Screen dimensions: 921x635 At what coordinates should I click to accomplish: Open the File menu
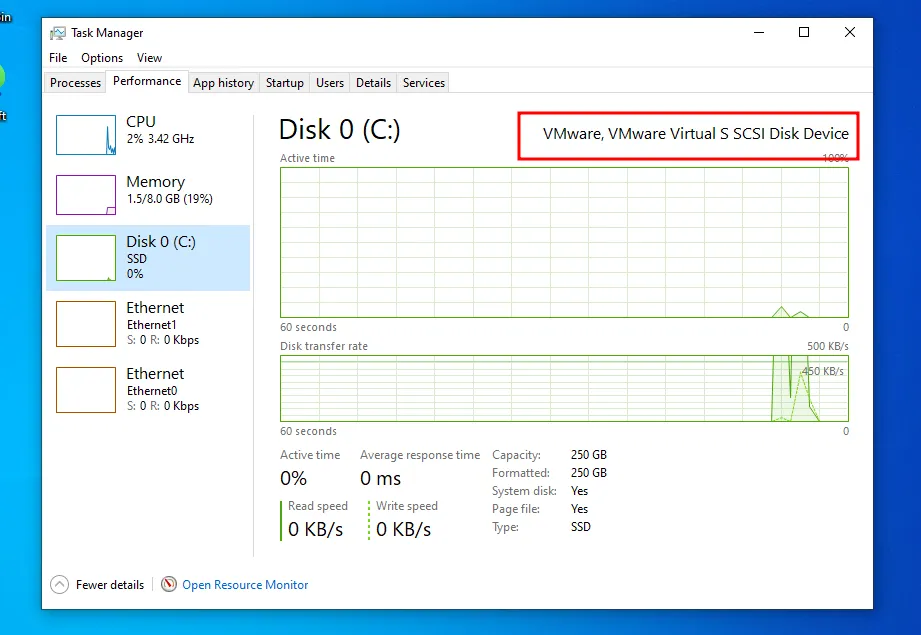(58, 58)
